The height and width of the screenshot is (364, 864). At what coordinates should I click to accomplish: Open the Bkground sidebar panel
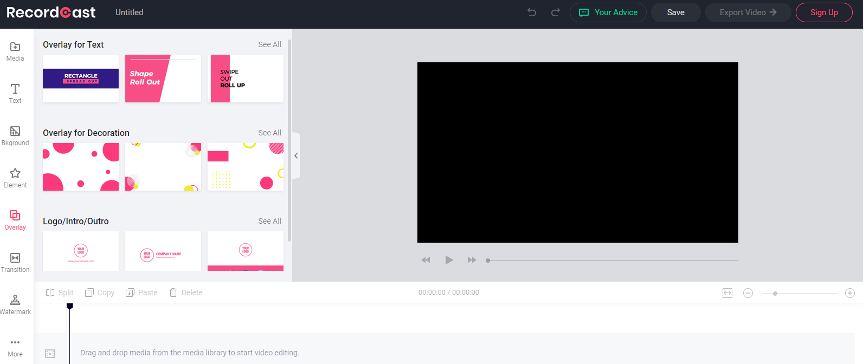click(x=15, y=136)
